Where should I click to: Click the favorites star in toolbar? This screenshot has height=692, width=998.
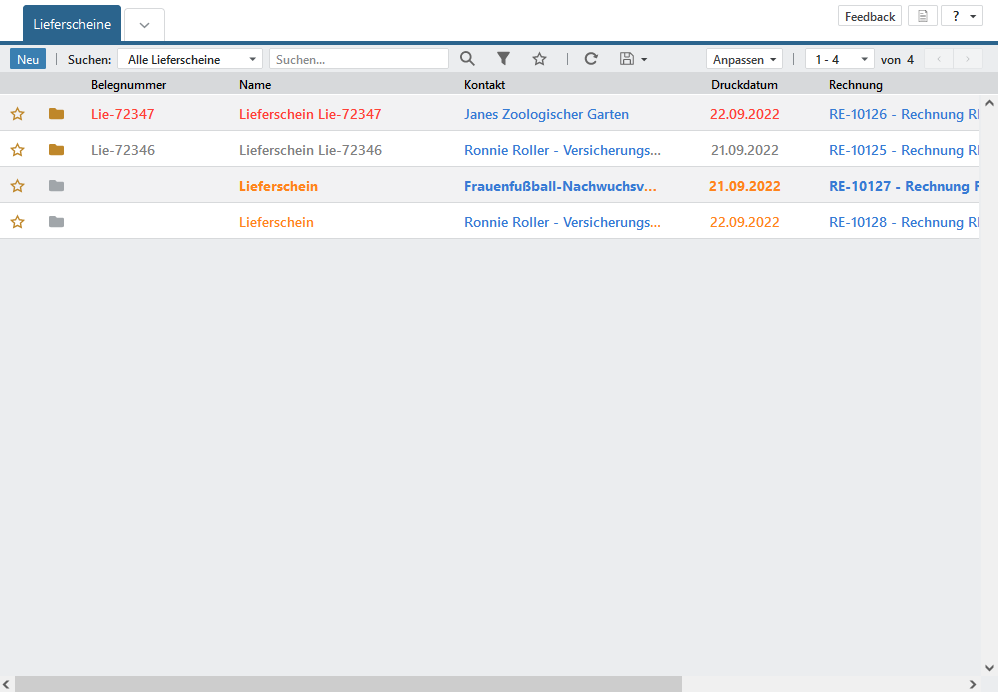point(539,59)
